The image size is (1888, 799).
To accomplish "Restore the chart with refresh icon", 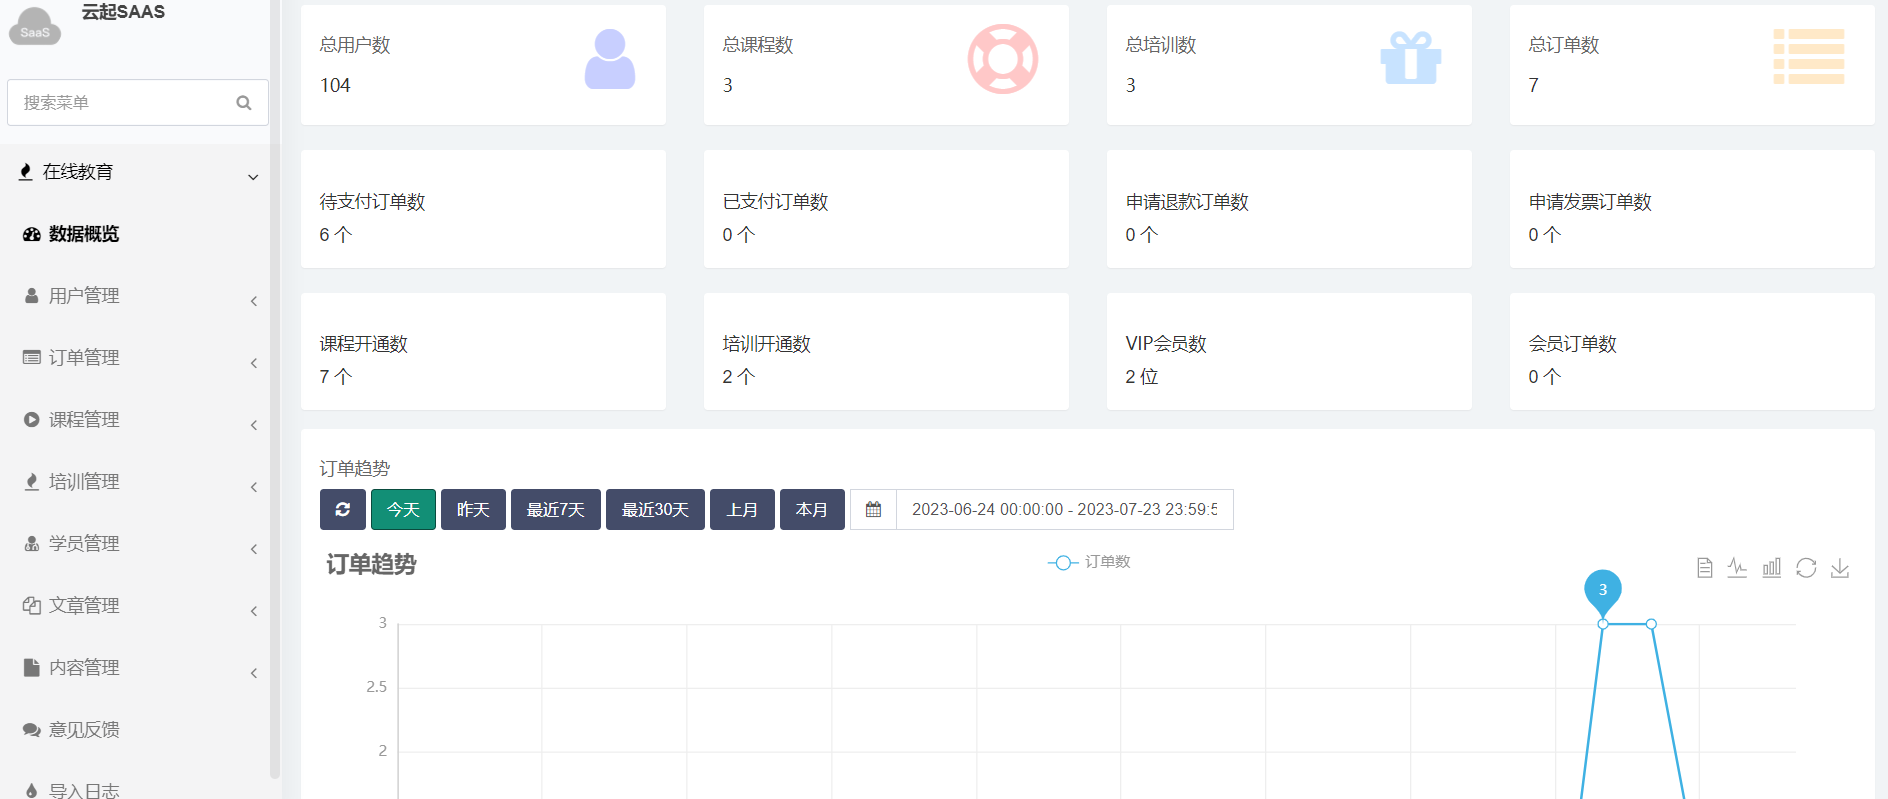I will [1806, 568].
